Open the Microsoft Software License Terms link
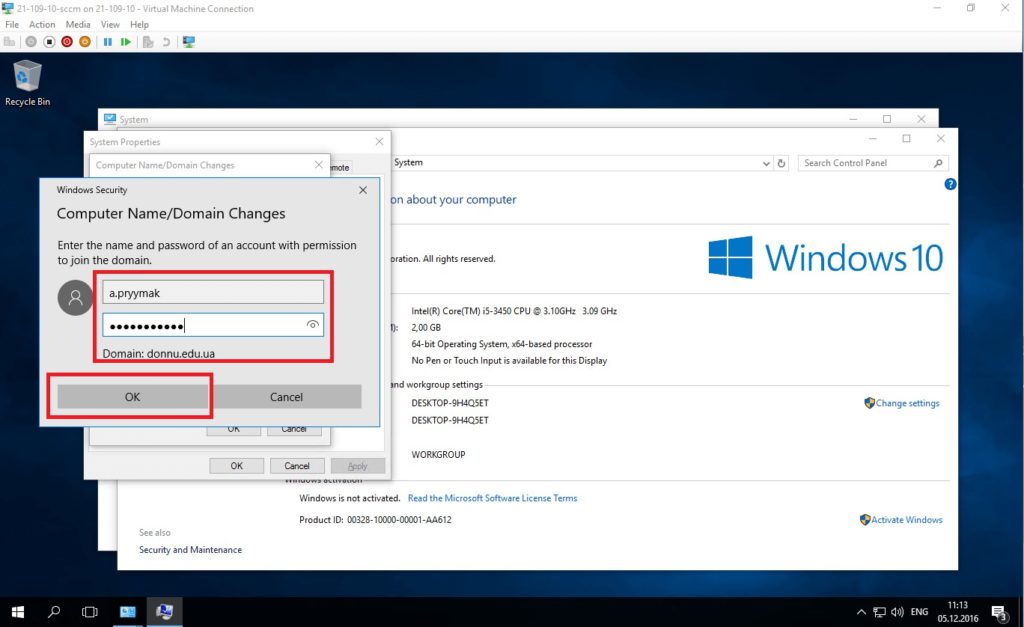This screenshot has width=1024, height=627. pos(492,498)
